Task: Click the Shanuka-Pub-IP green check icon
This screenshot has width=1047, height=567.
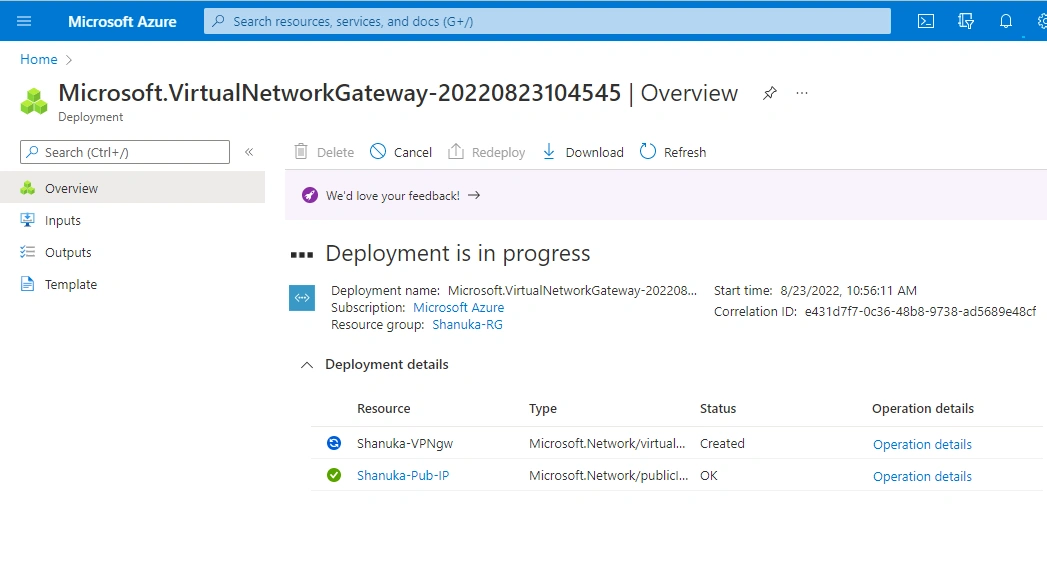Action: click(334, 475)
